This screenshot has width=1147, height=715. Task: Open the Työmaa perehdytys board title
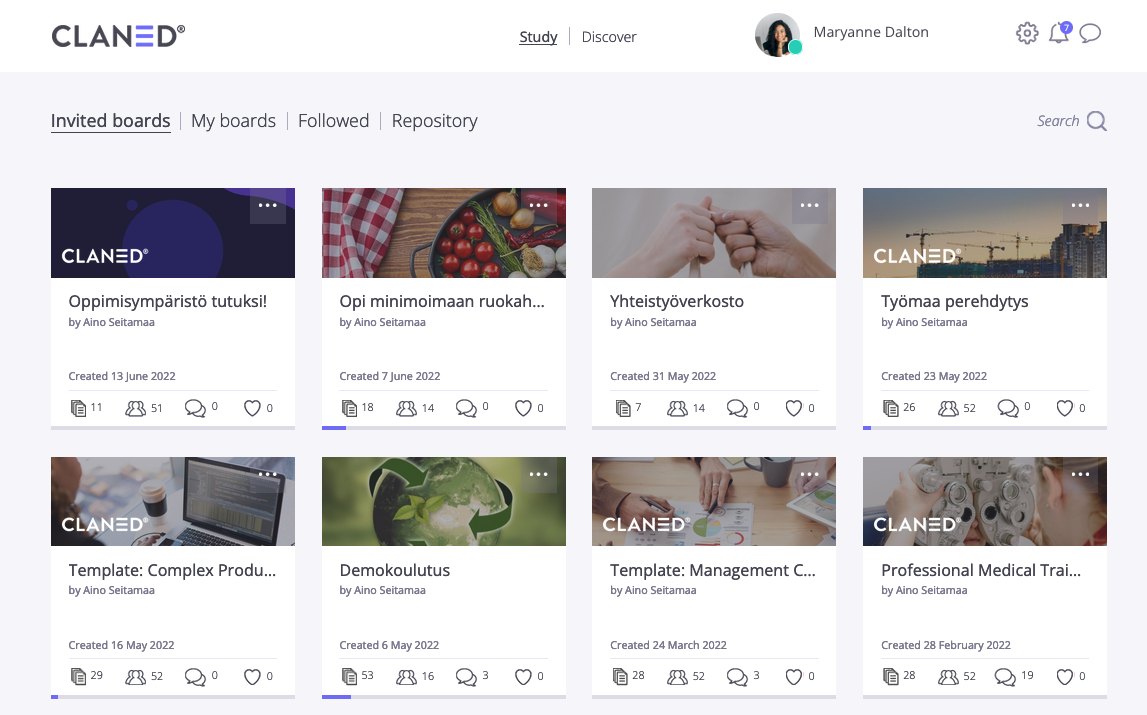point(955,302)
